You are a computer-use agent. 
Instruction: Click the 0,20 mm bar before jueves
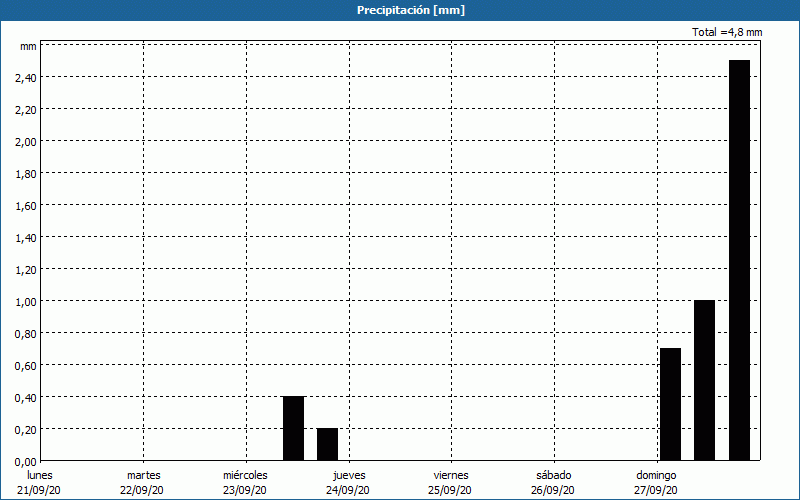tap(328, 444)
